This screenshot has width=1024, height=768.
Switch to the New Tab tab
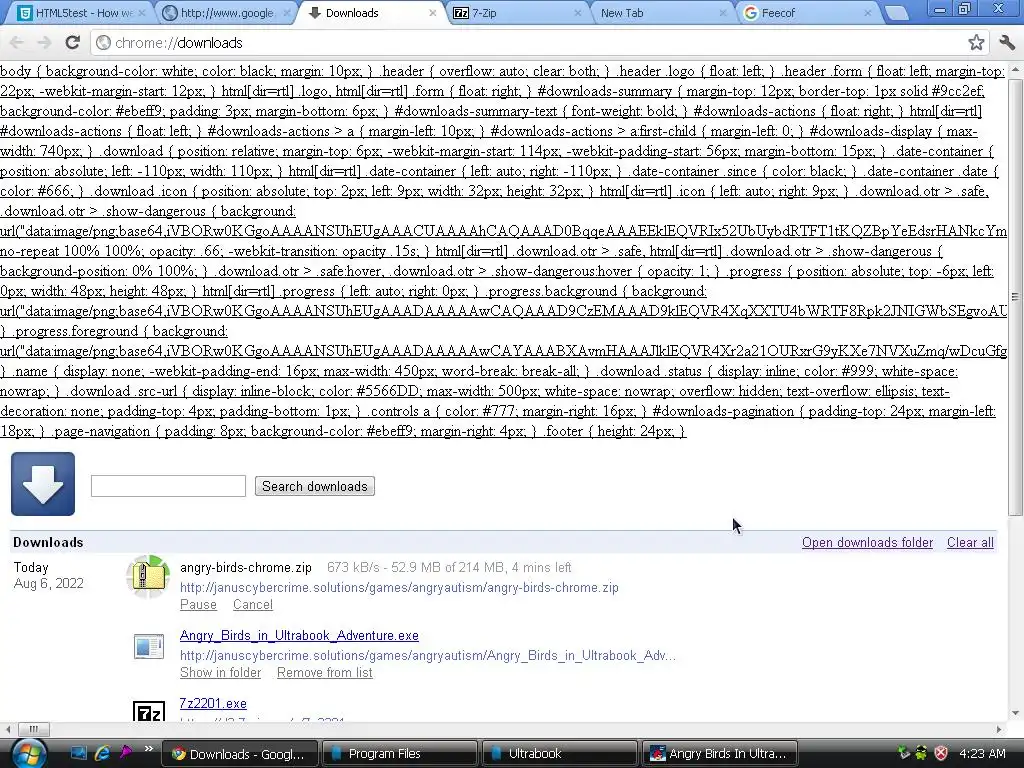coord(661,12)
